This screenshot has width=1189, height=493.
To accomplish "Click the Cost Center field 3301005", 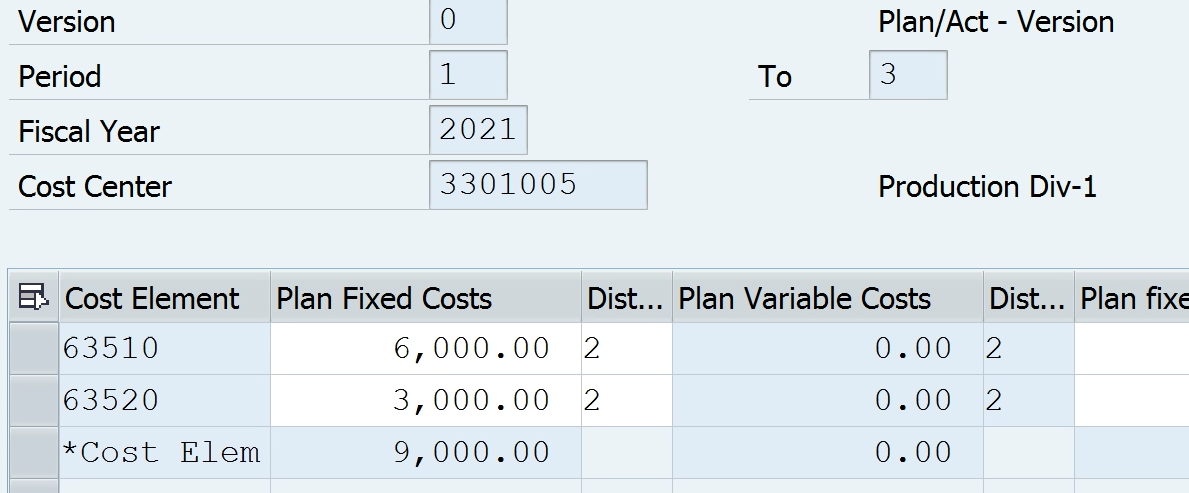I will point(537,185).
